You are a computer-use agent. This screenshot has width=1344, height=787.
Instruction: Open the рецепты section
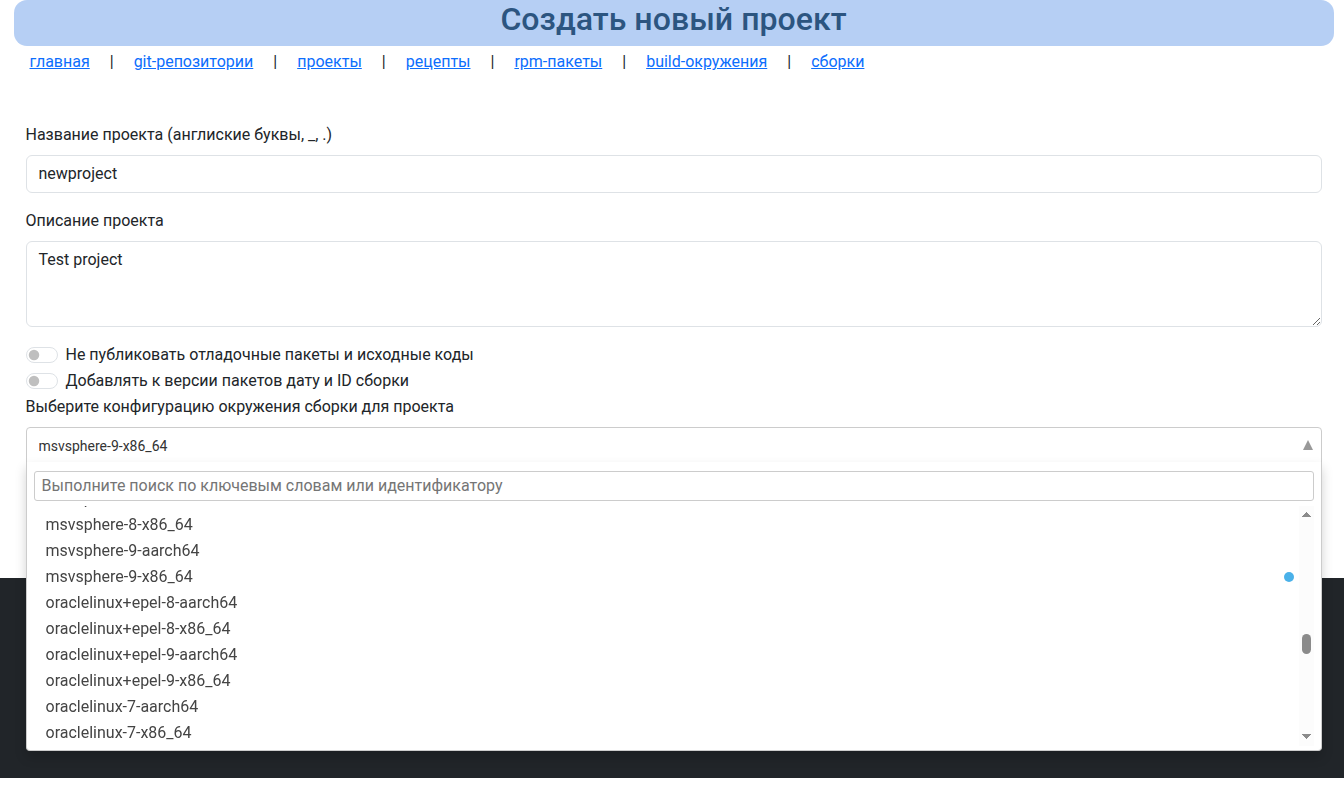pyautogui.click(x=437, y=61)
